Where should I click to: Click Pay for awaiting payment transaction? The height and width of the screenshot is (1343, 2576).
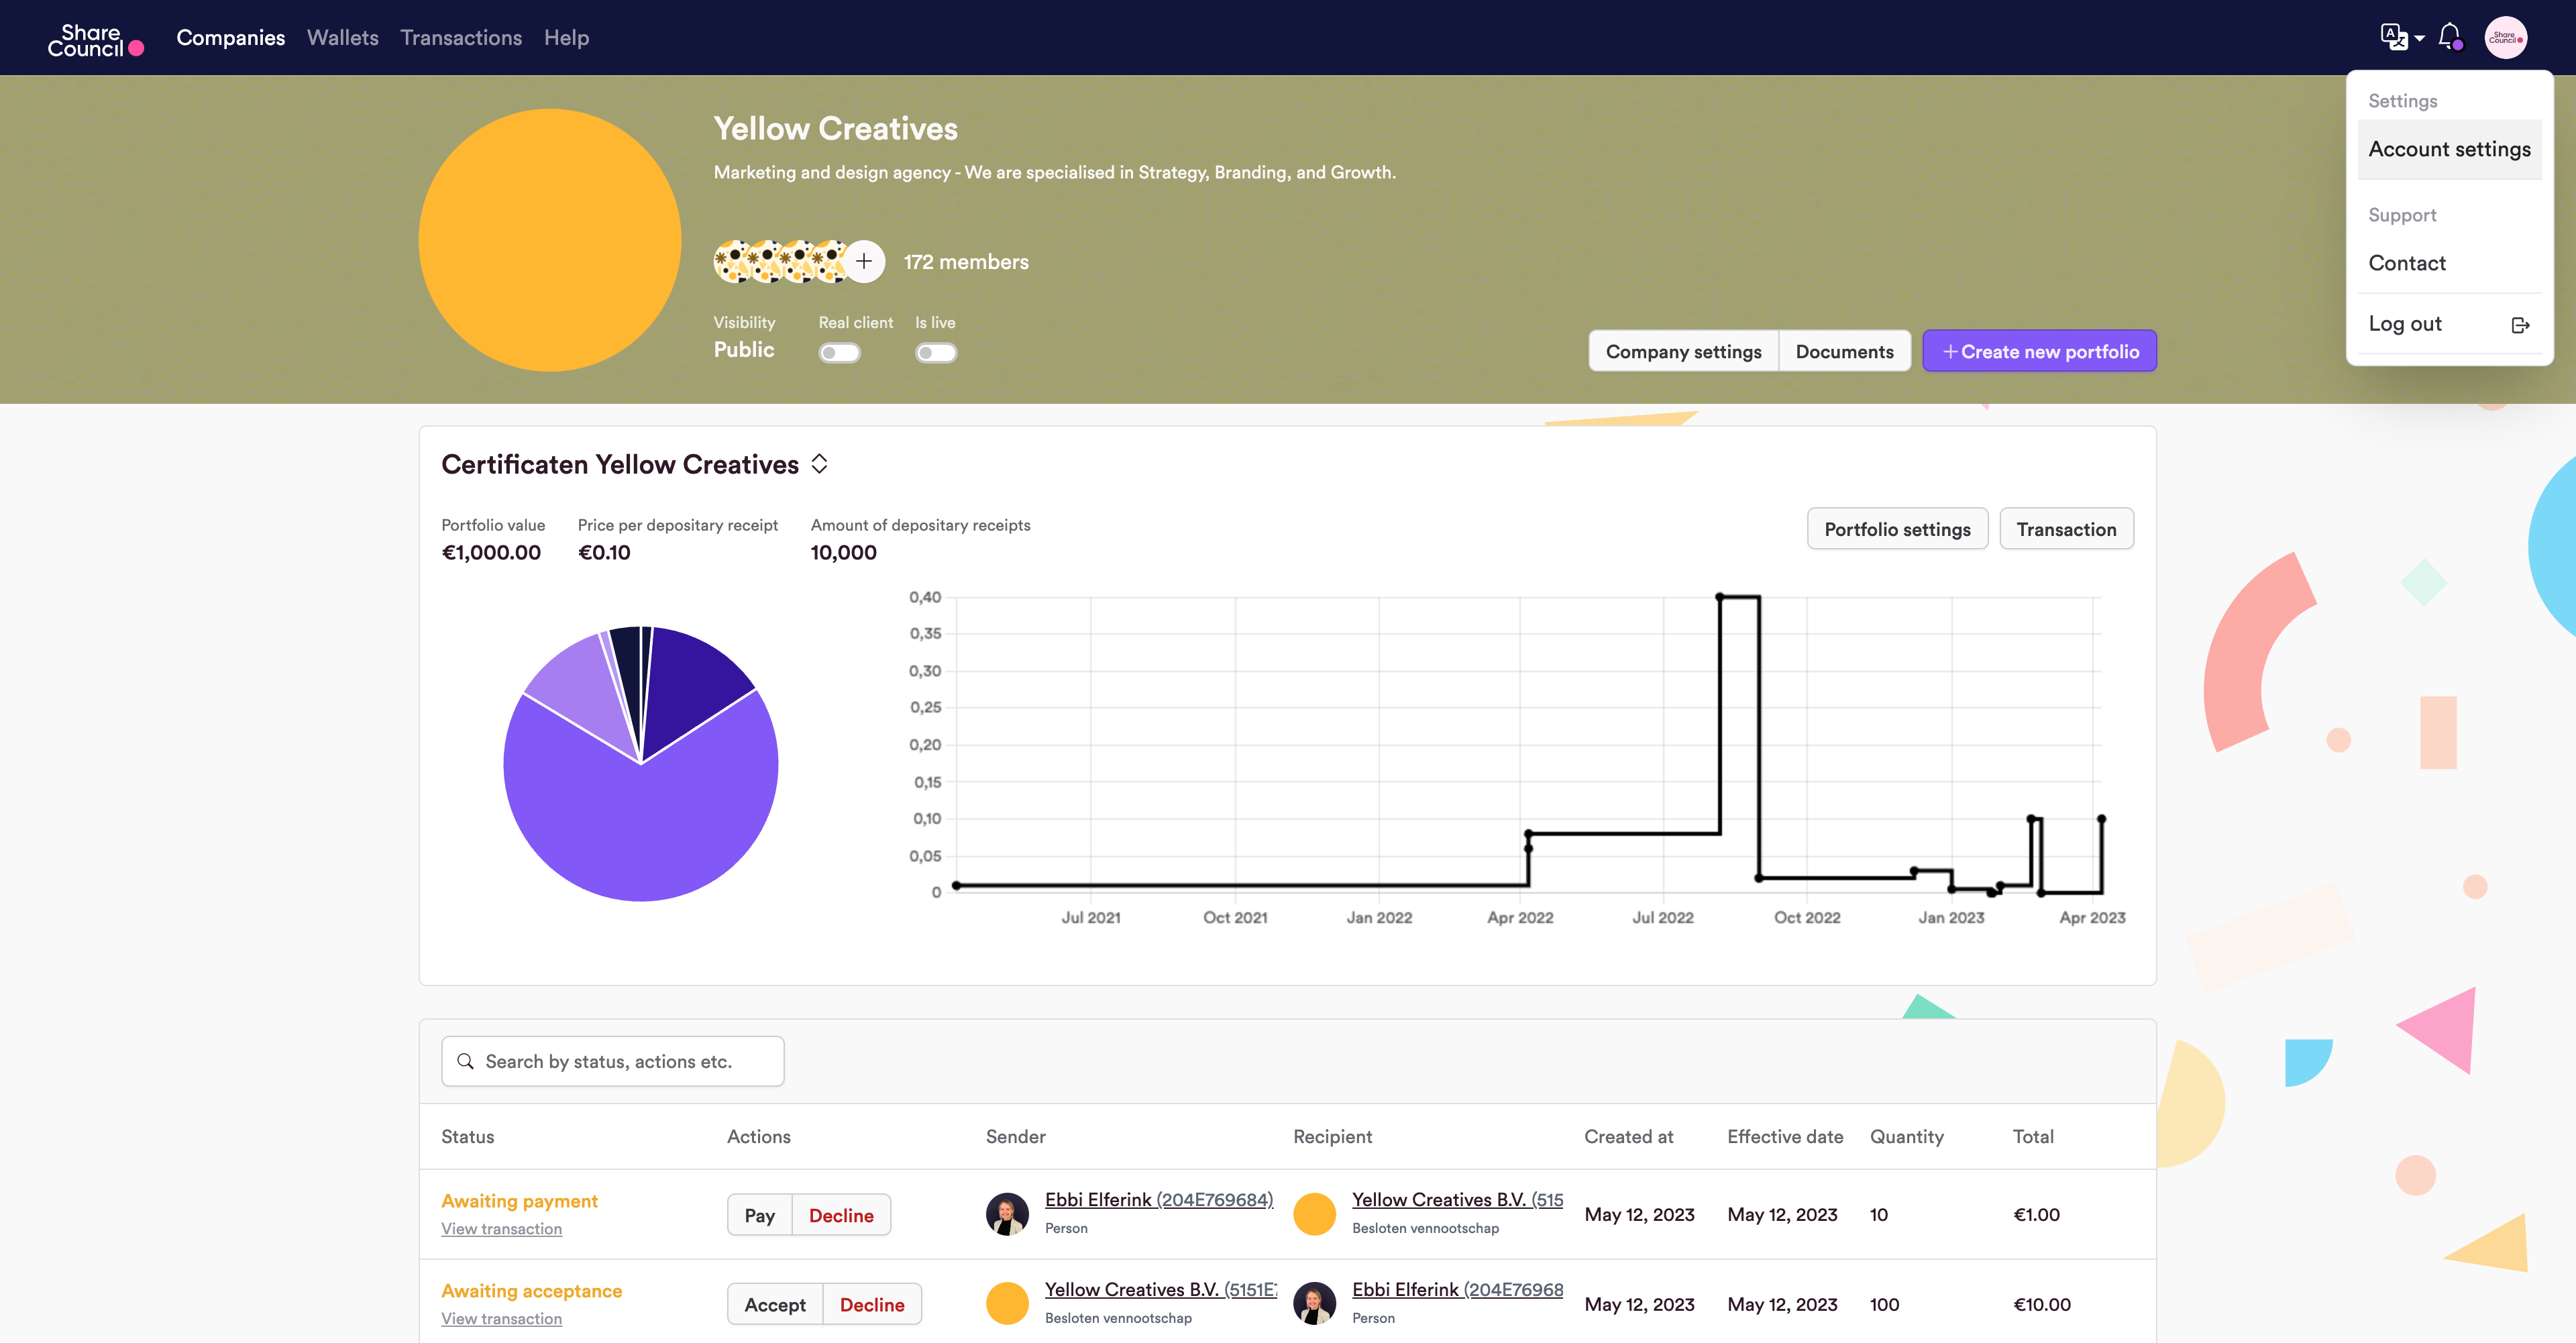pos(759,1215)
